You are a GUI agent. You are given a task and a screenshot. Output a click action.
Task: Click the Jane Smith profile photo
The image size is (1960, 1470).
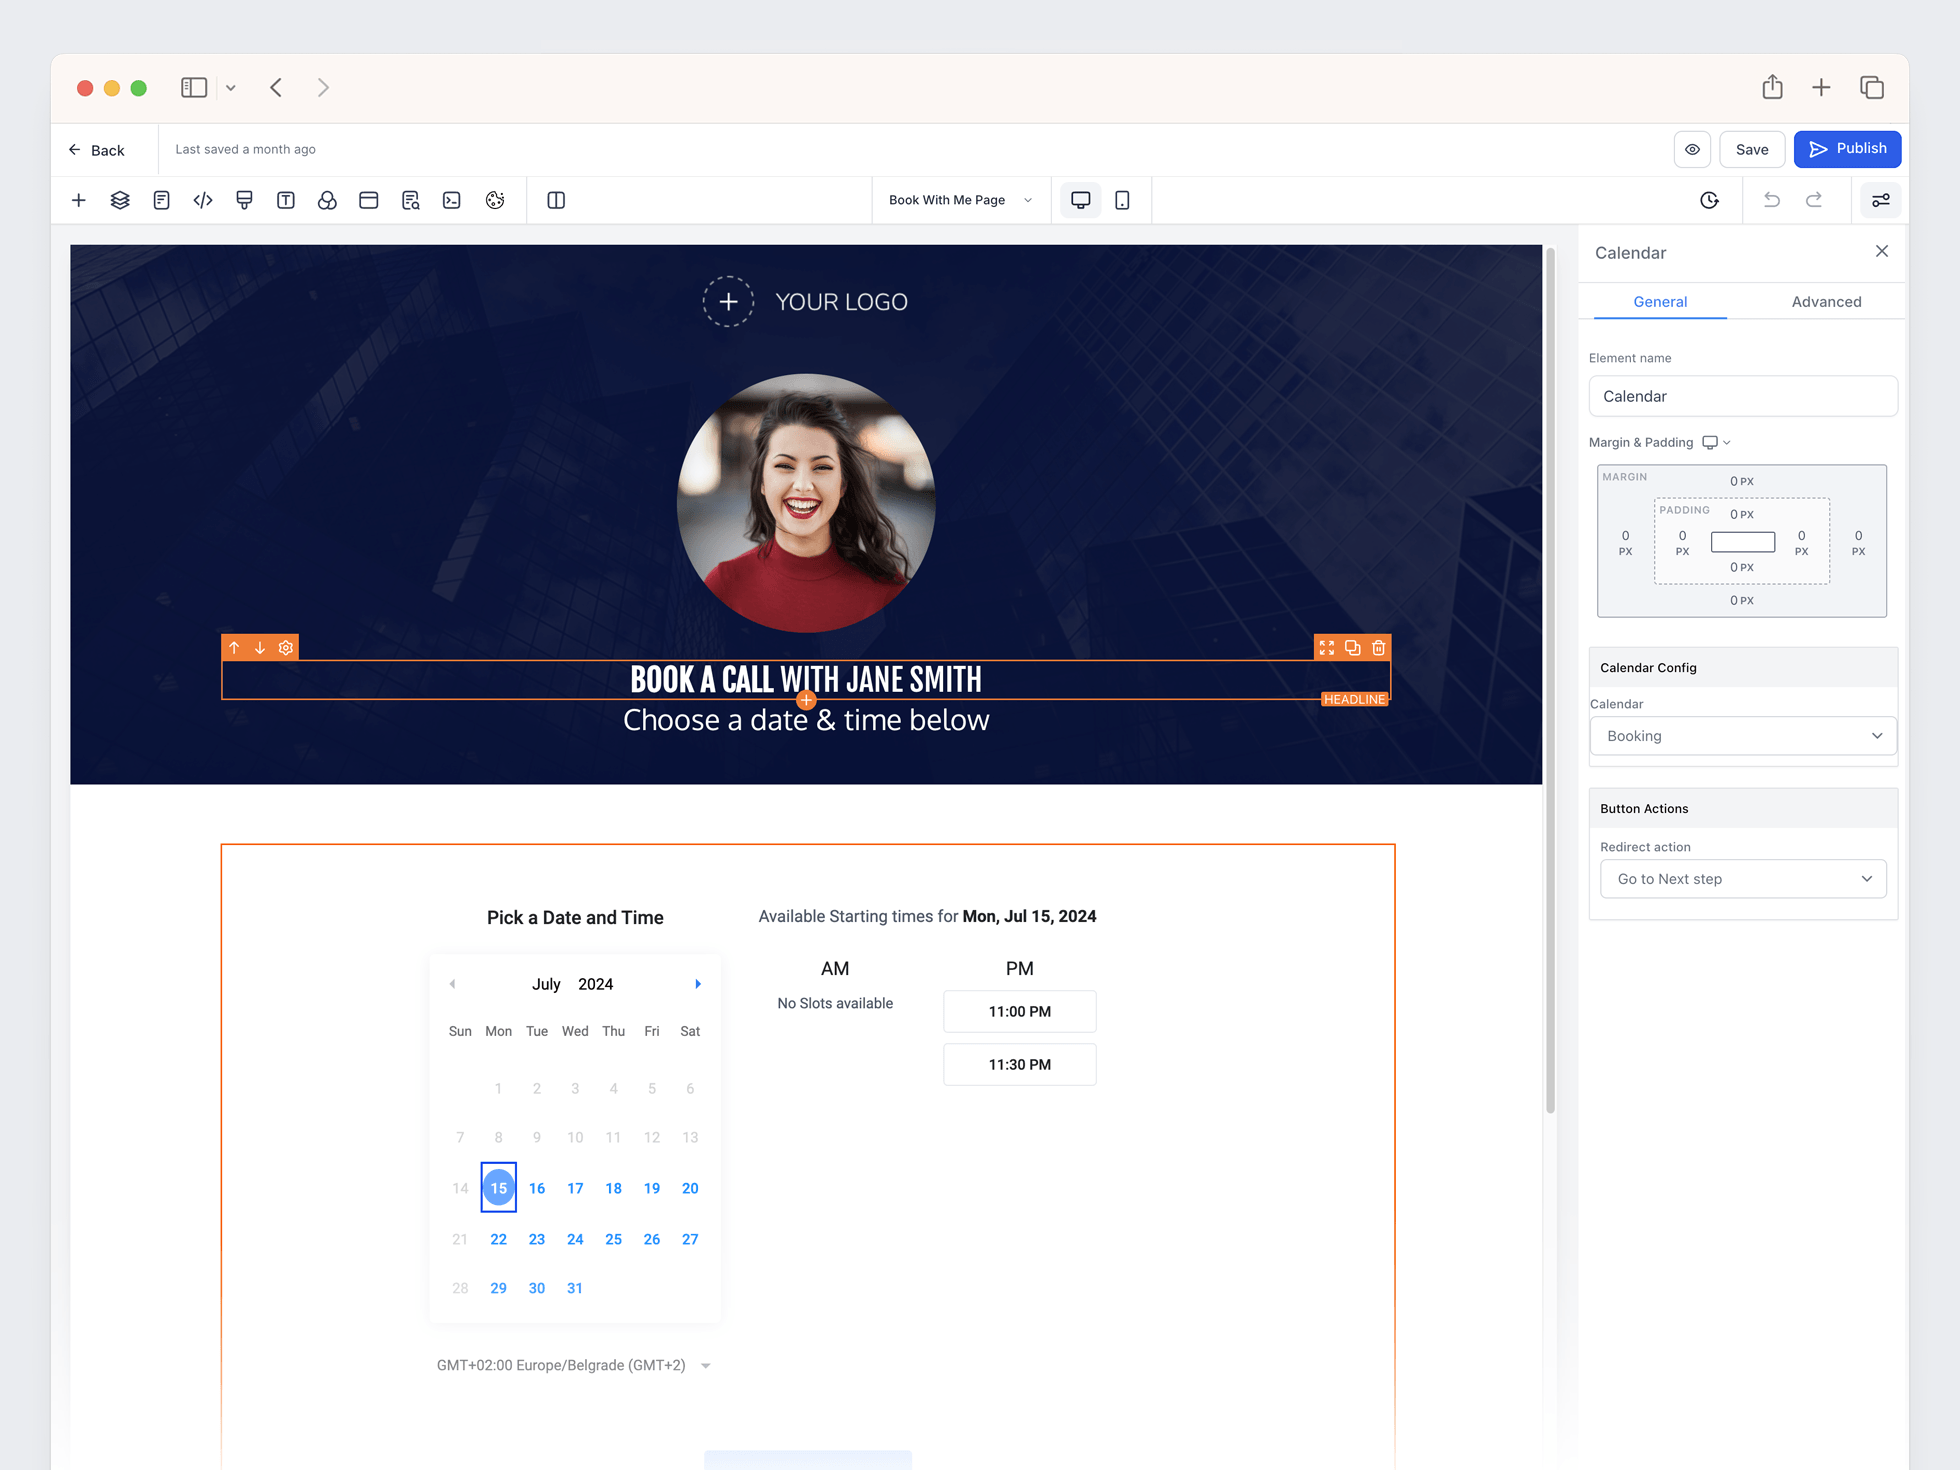(806, 503)
